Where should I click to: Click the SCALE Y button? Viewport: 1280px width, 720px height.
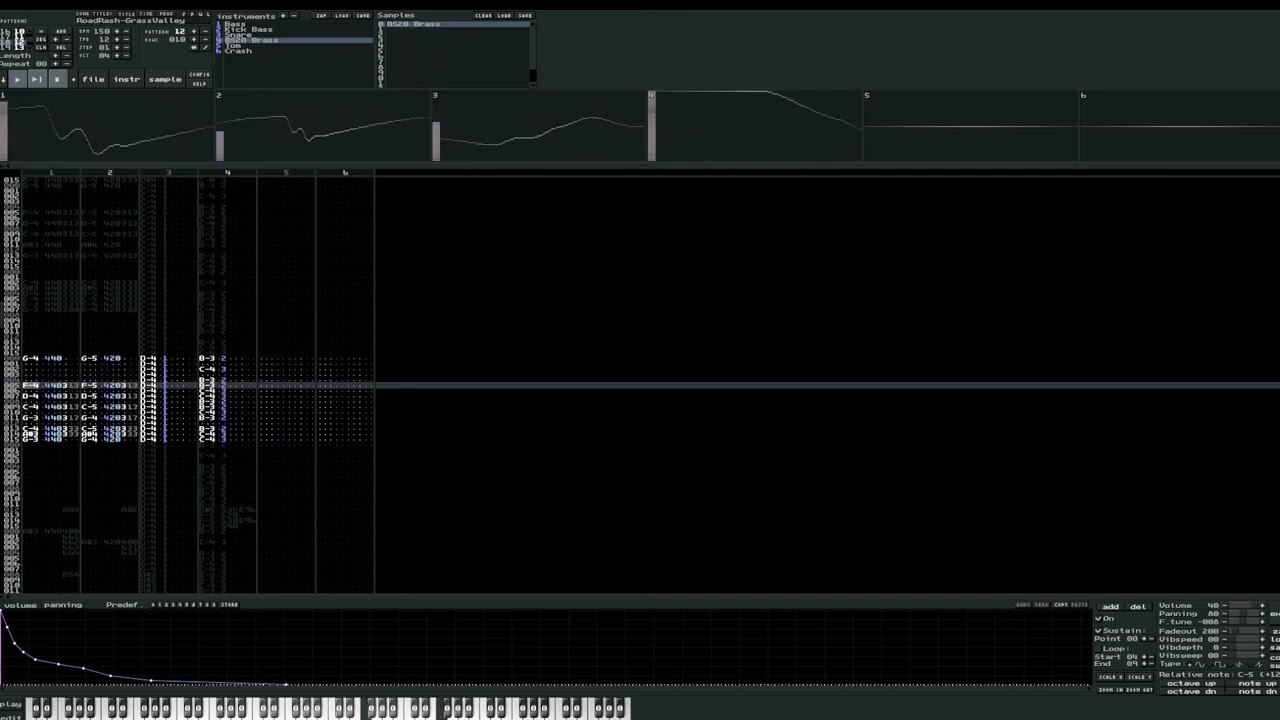click(x=1138, y=677)
